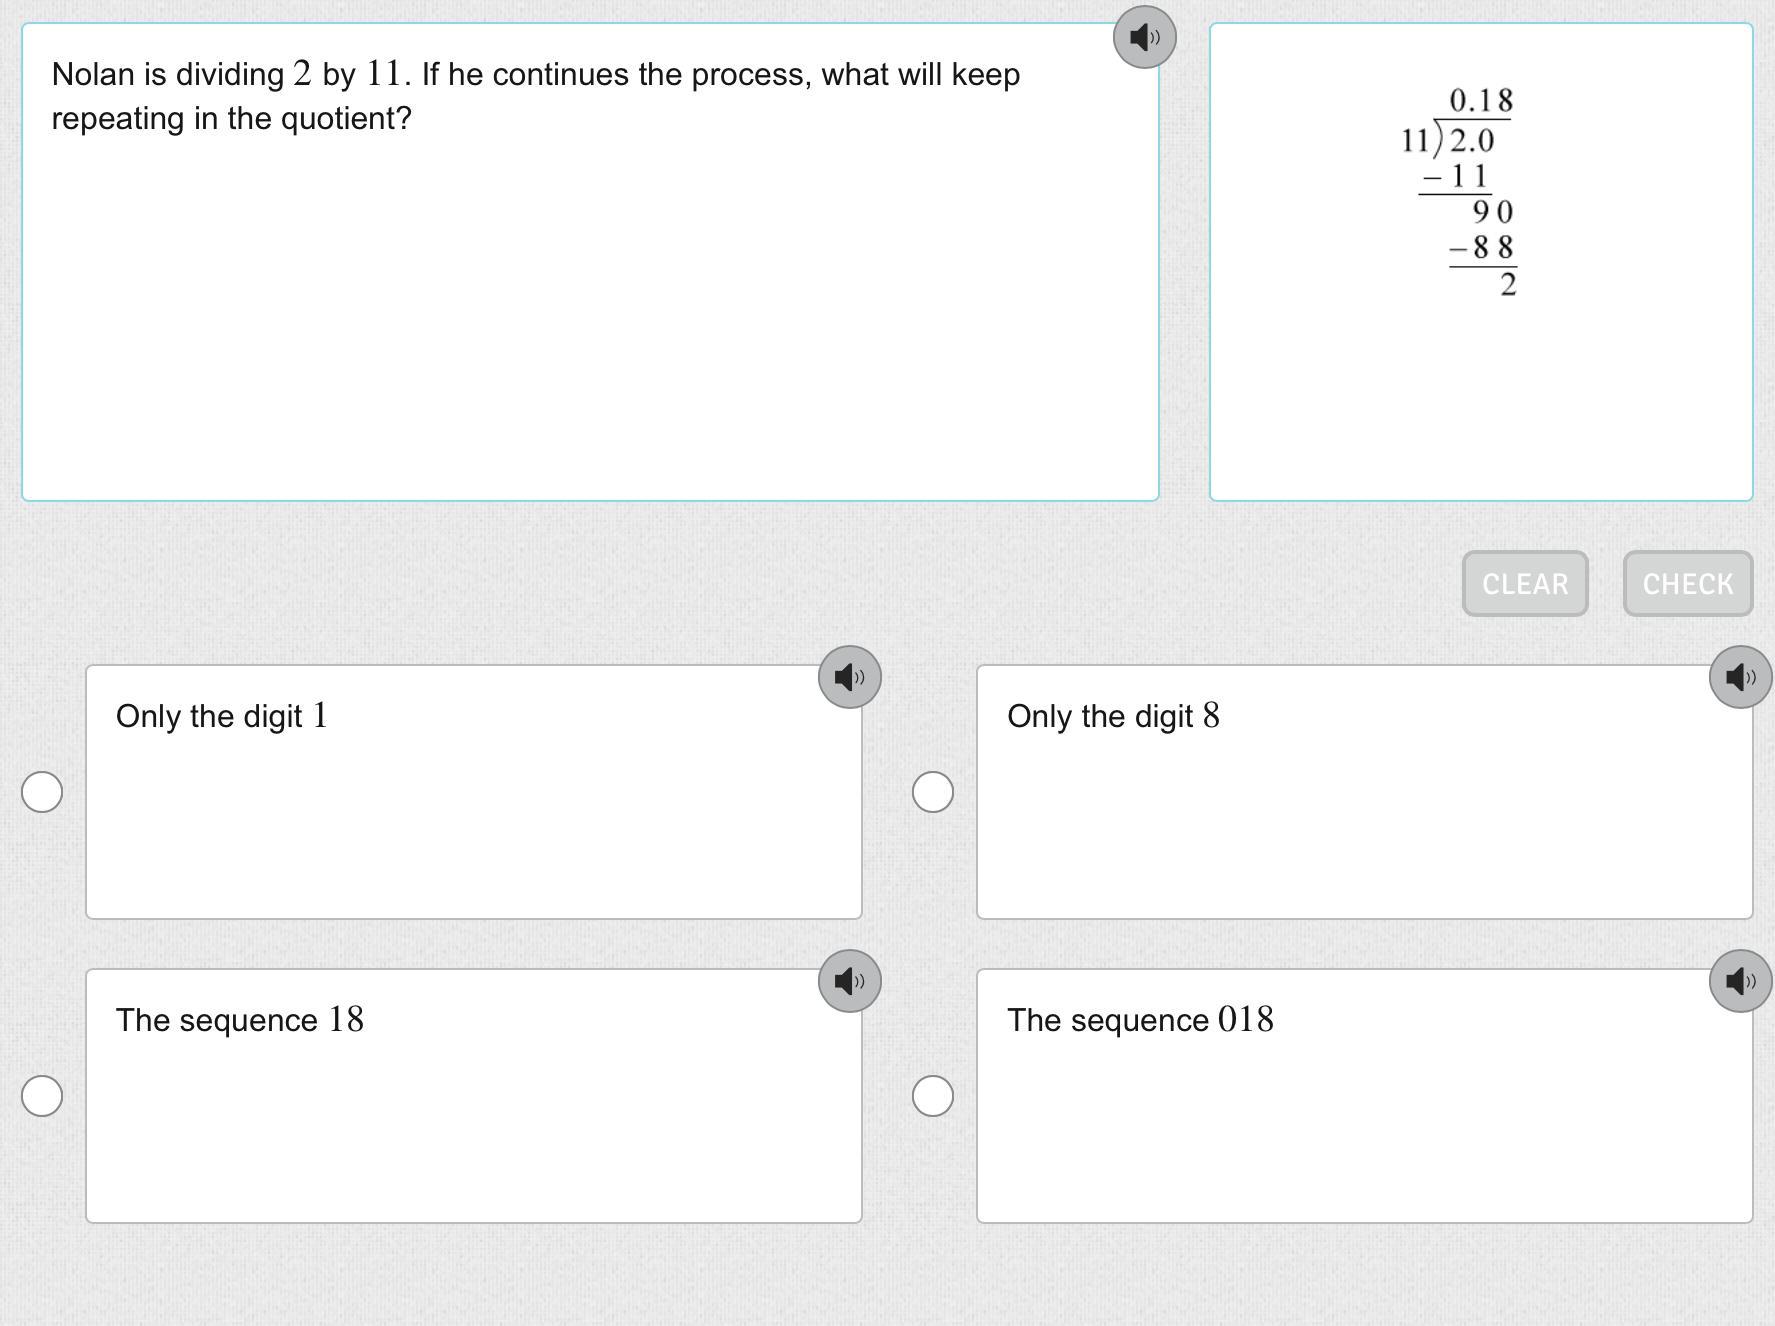Choose radio button for The sequence 18
The image size is (1775, 1326).
42,1096
